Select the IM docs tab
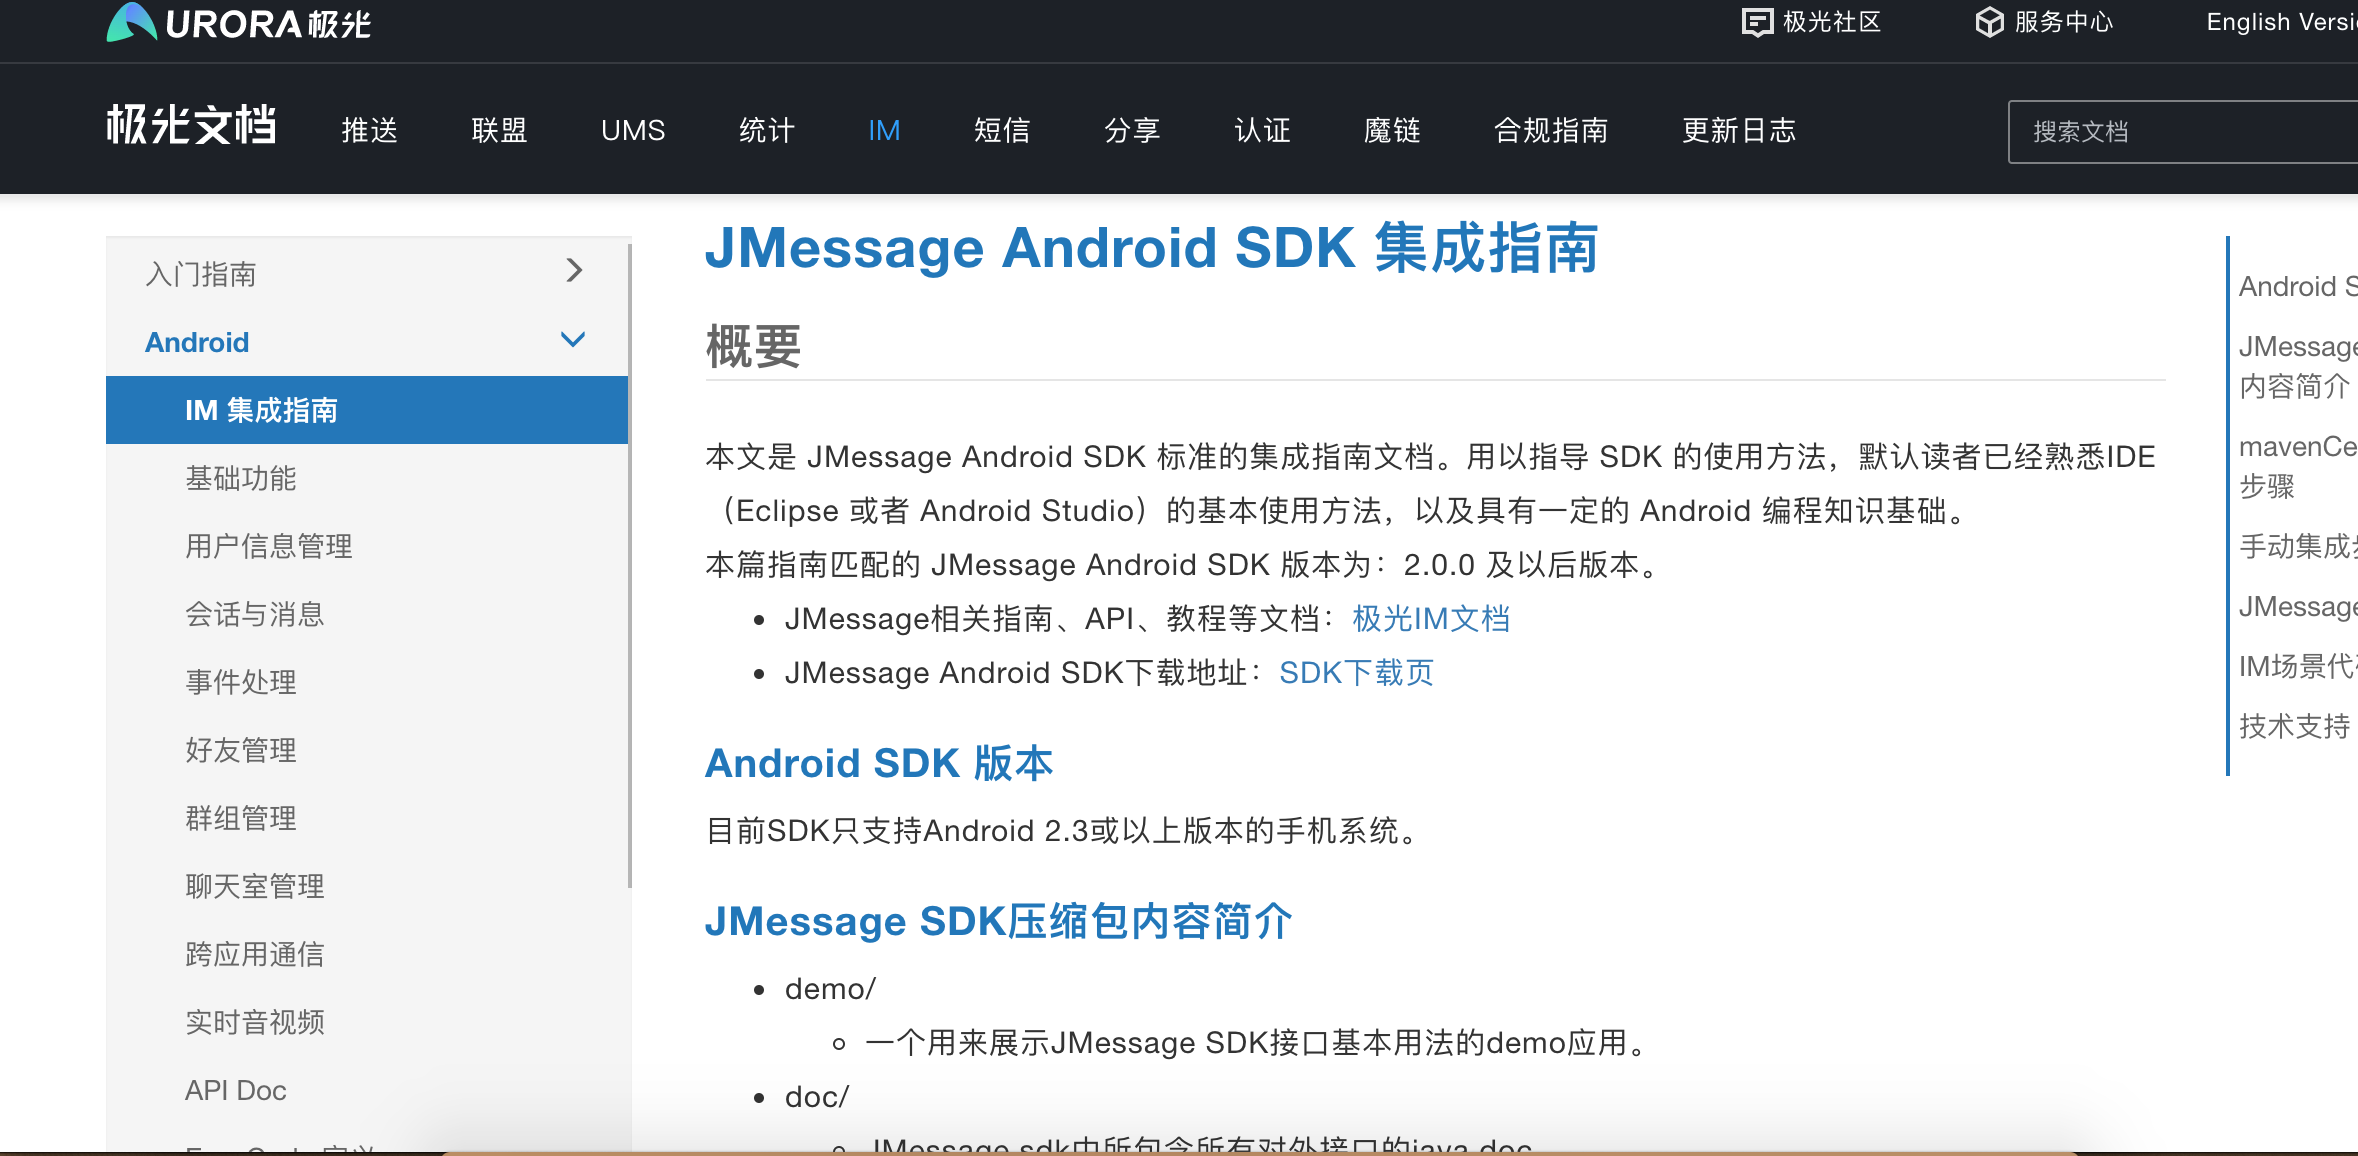Viewport: 2358px width, 1156px height. tap(884, 131)
